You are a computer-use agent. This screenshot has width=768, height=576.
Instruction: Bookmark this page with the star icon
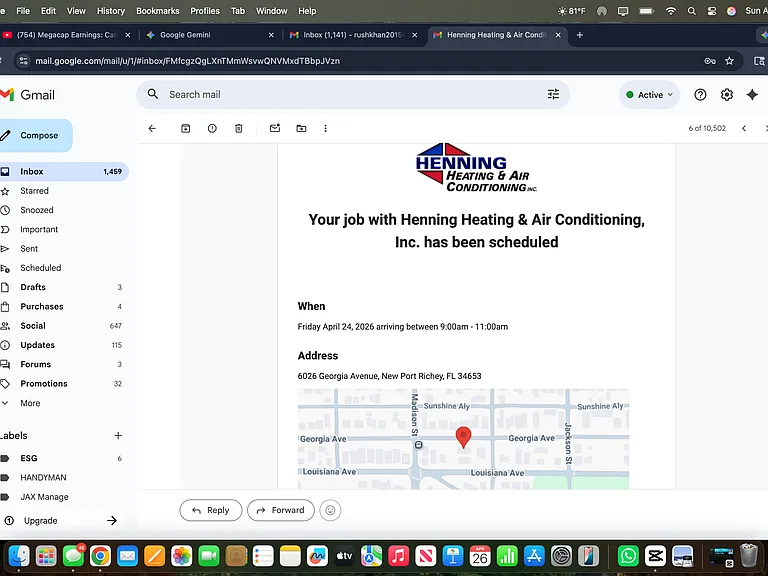point(729,61)
